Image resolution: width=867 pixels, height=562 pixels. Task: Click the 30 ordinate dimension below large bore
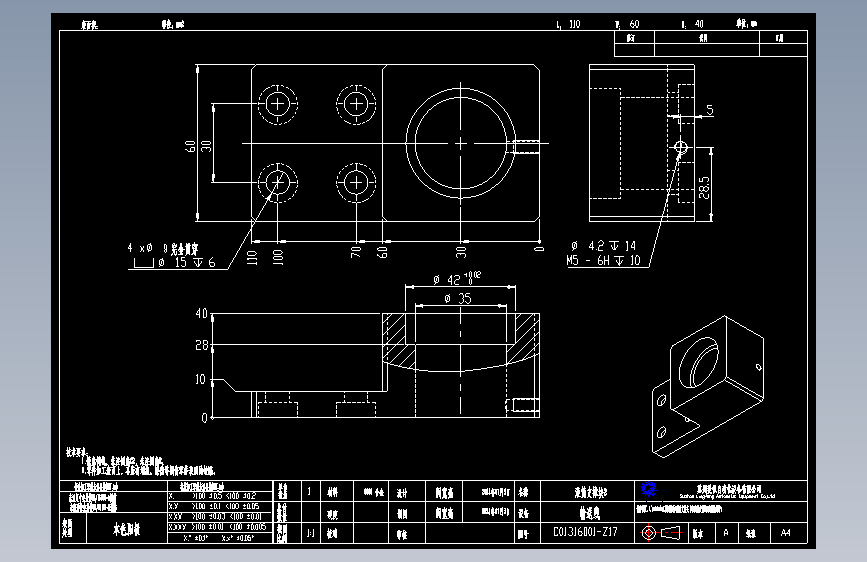point(461,252)
